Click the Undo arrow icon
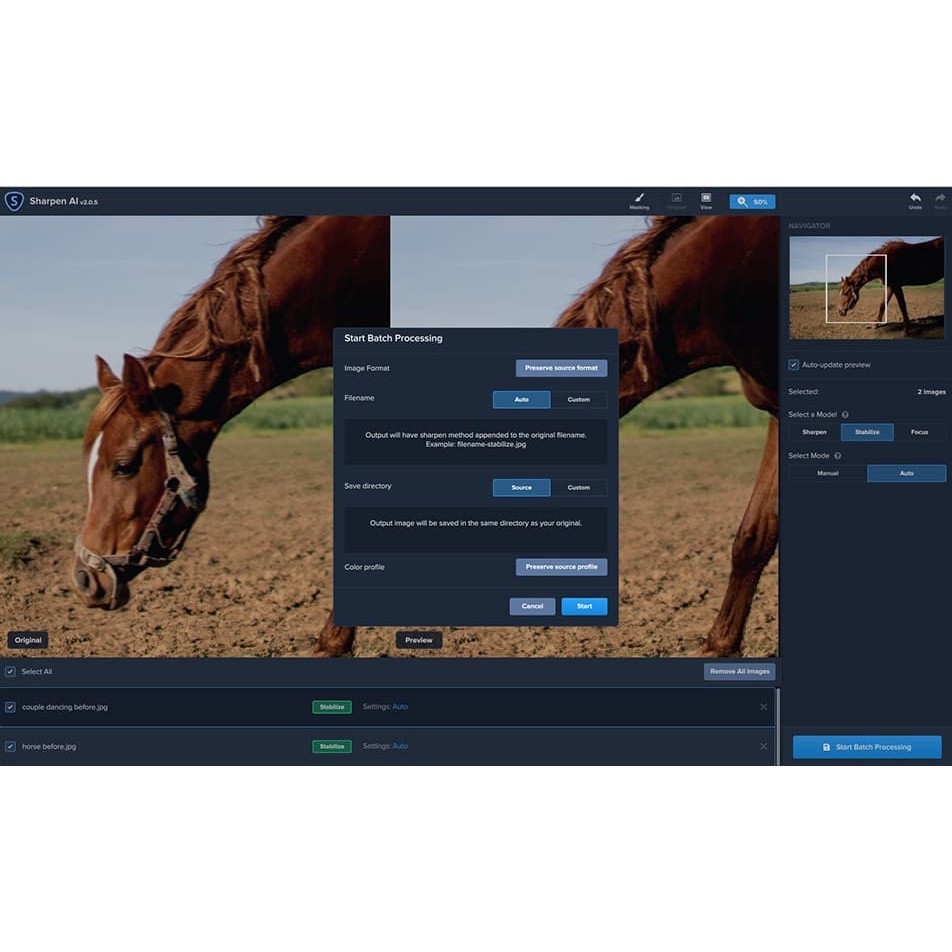 (915, 199)
